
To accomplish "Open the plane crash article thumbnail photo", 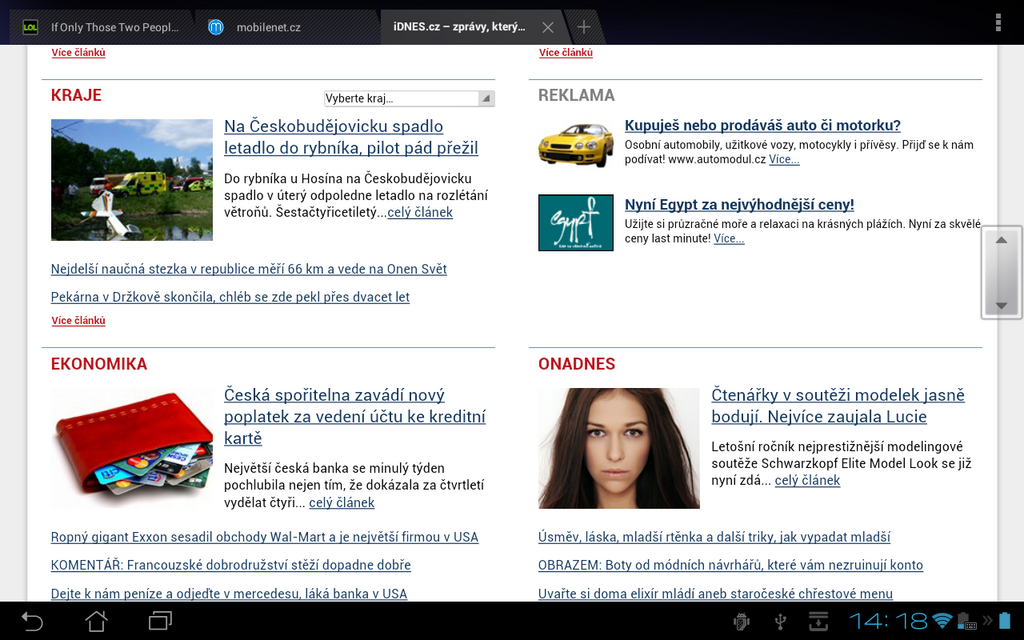I will 132,180.
